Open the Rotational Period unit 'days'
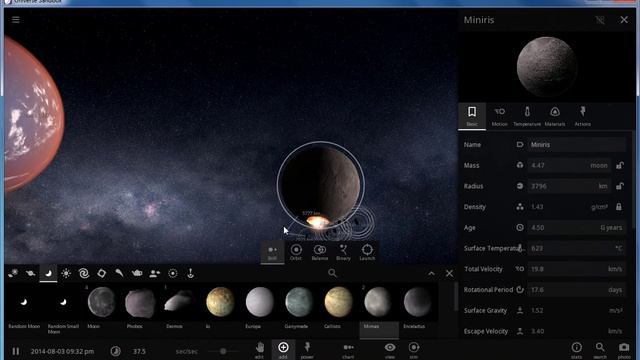 point(615,290)
